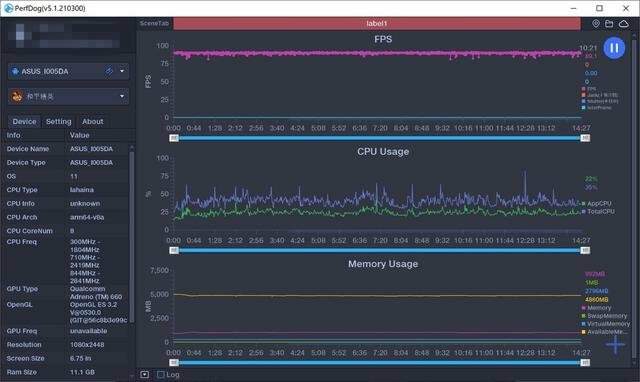The height and width of the screenshot is (382, 640).
Task: Toggle the VirtualMemory series legend entry
Action: (x=606, y=324)
